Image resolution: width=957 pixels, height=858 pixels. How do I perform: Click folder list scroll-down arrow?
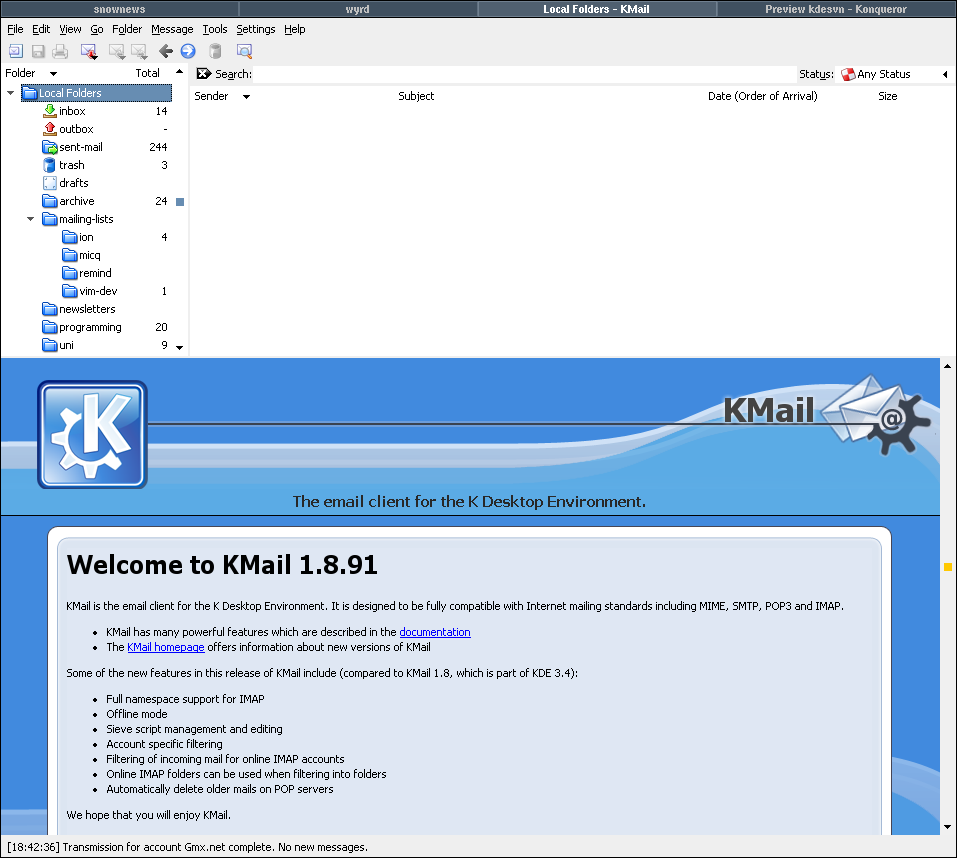(x=179, y=348)
